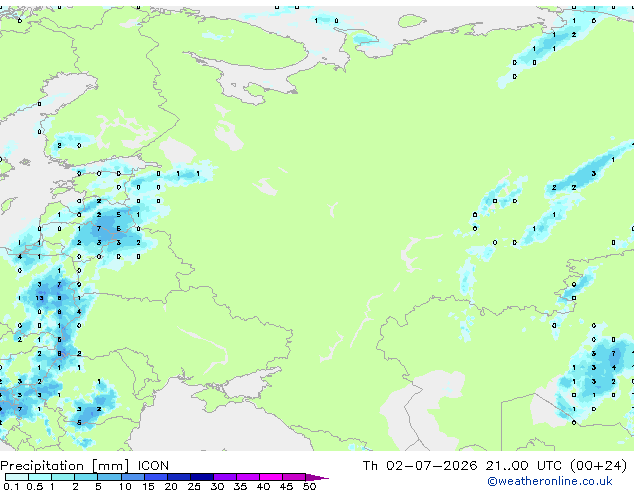Pick the 45 to 50 mm legend swatch

pos(294,477)
